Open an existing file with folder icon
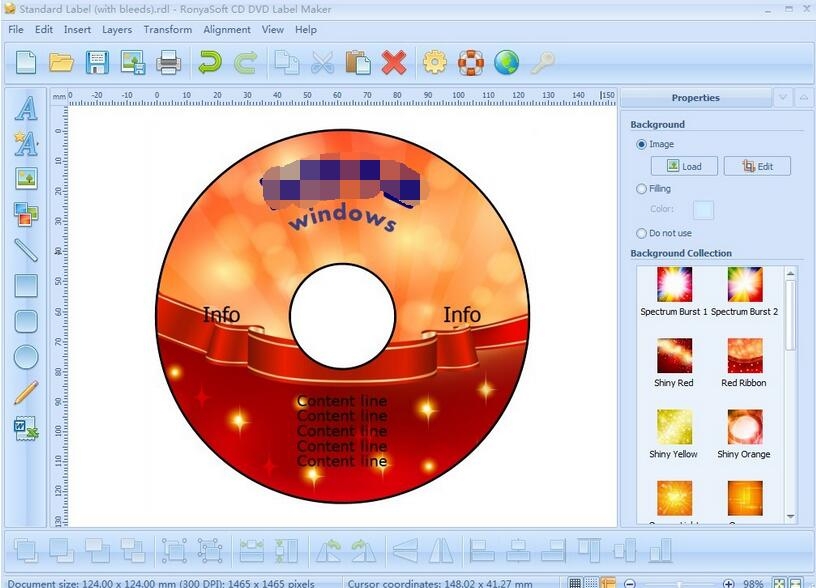Screen dimensions: 816x588 pyautogui.click(x=61, y=63)
